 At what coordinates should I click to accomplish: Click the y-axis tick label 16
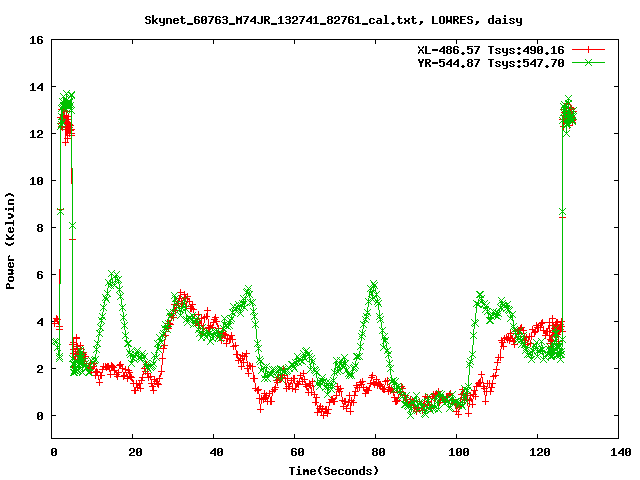(x=36, y=40)
